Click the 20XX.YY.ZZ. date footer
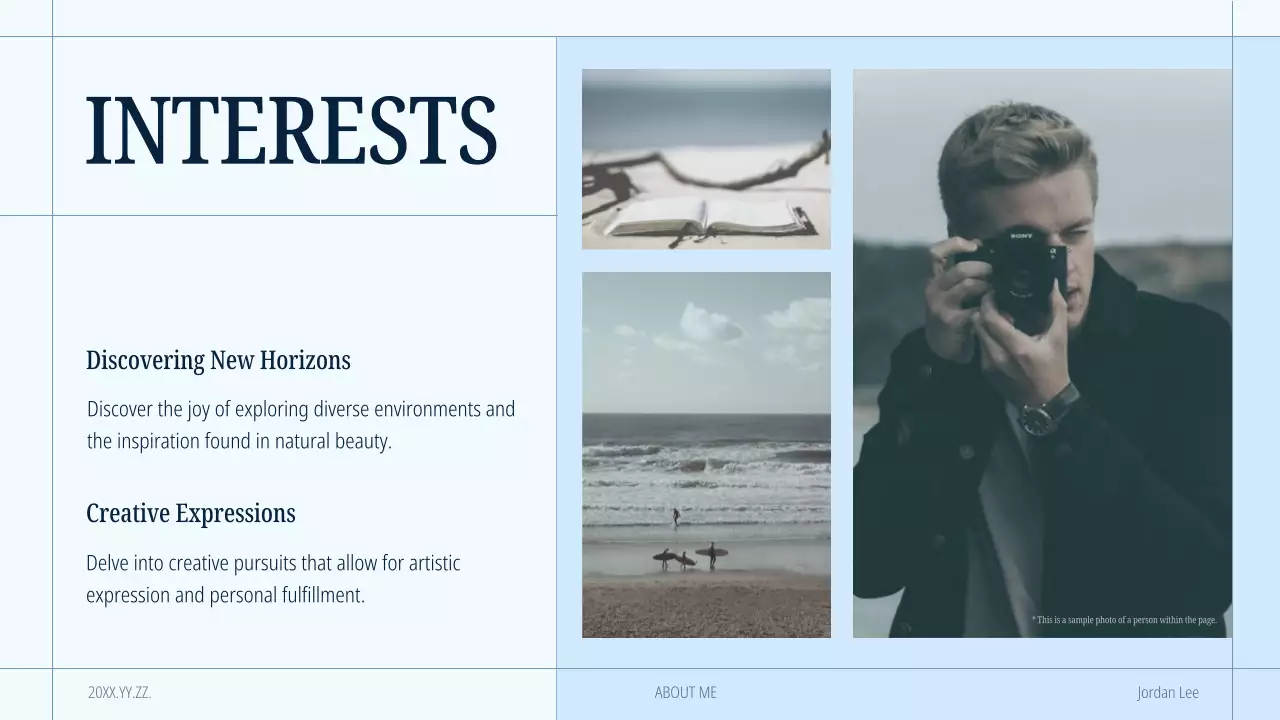 (x=119, y=692)
